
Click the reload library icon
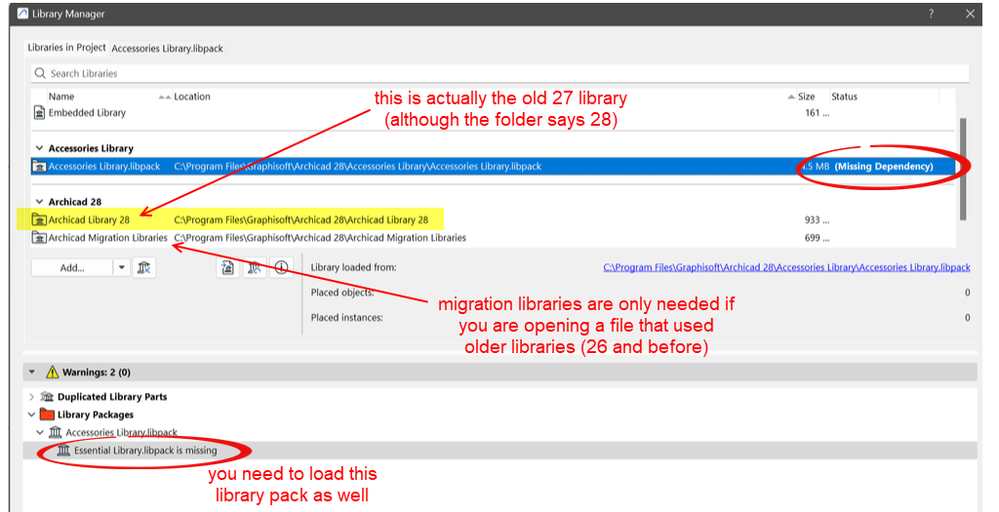255,268
